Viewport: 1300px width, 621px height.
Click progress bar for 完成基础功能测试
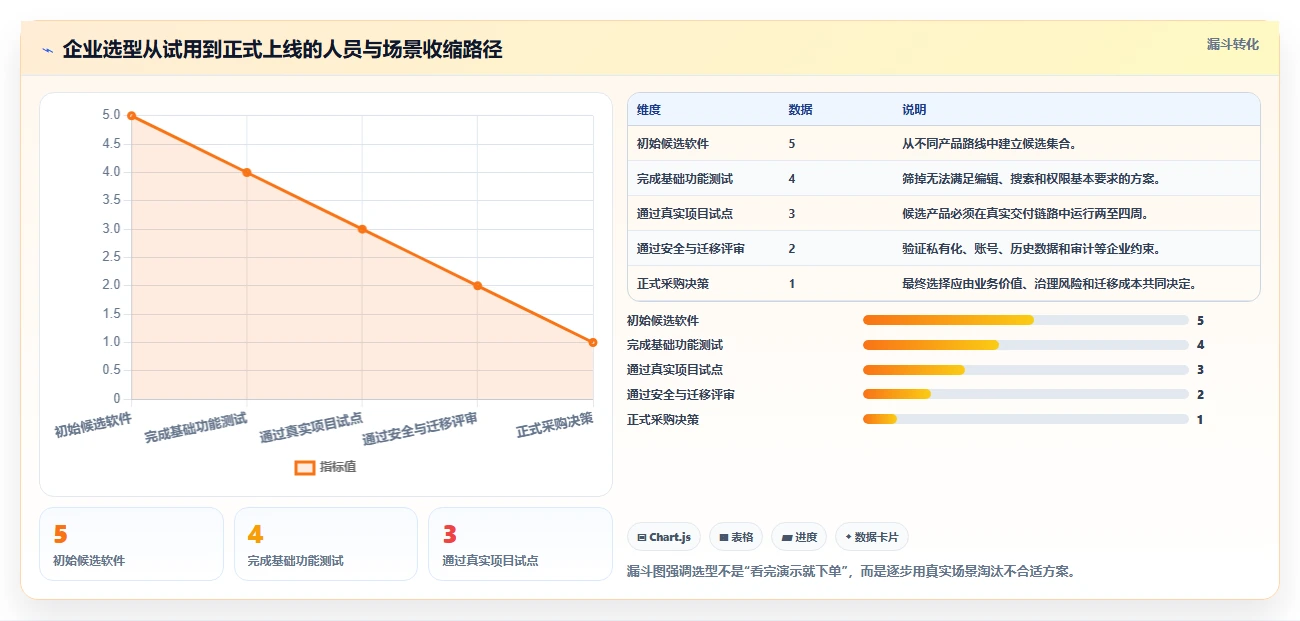coord(1026,345)
